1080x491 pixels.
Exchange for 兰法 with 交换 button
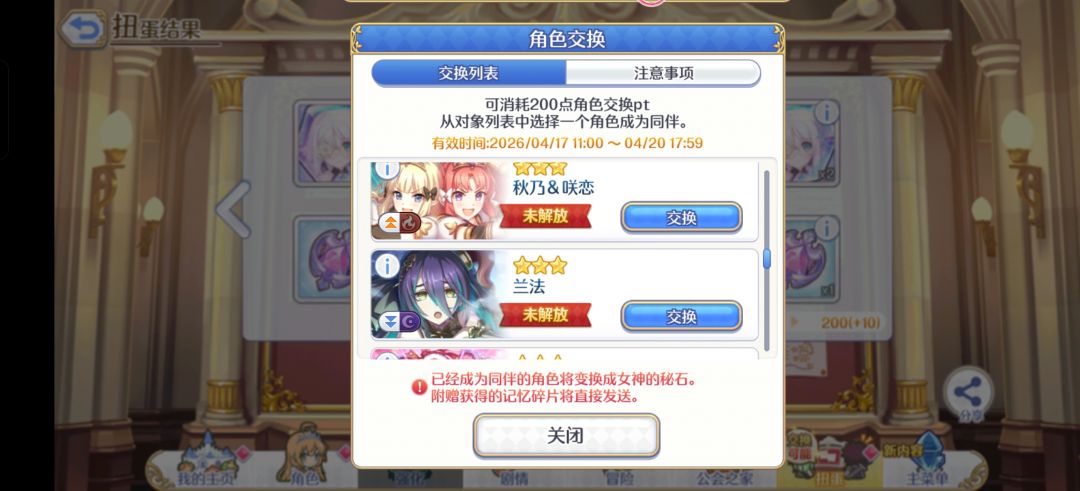pos(681,316)
